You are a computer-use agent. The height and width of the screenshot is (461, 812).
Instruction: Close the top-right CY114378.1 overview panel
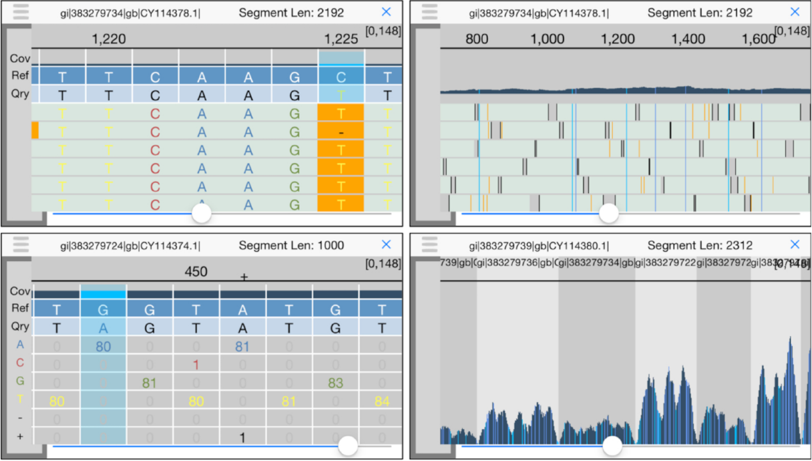pyautogui.click(x=795, y=12)
